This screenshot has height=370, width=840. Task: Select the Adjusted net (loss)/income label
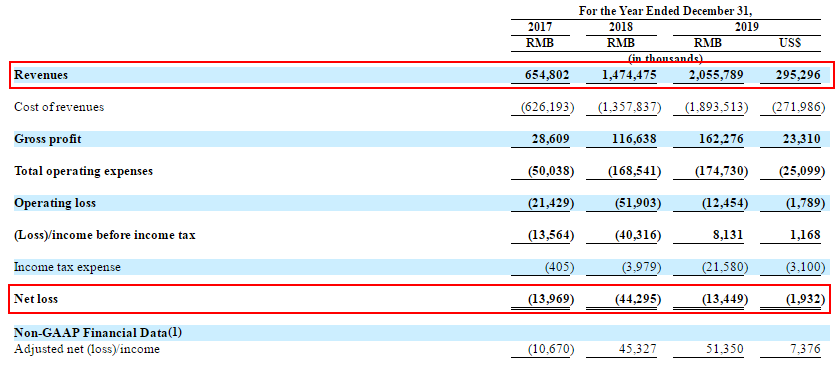(87, 350)
